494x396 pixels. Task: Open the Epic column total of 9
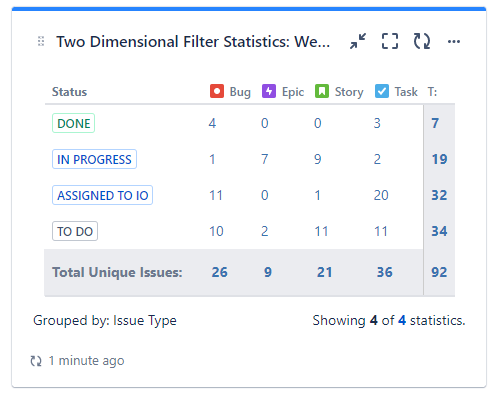tap(268, 272)
